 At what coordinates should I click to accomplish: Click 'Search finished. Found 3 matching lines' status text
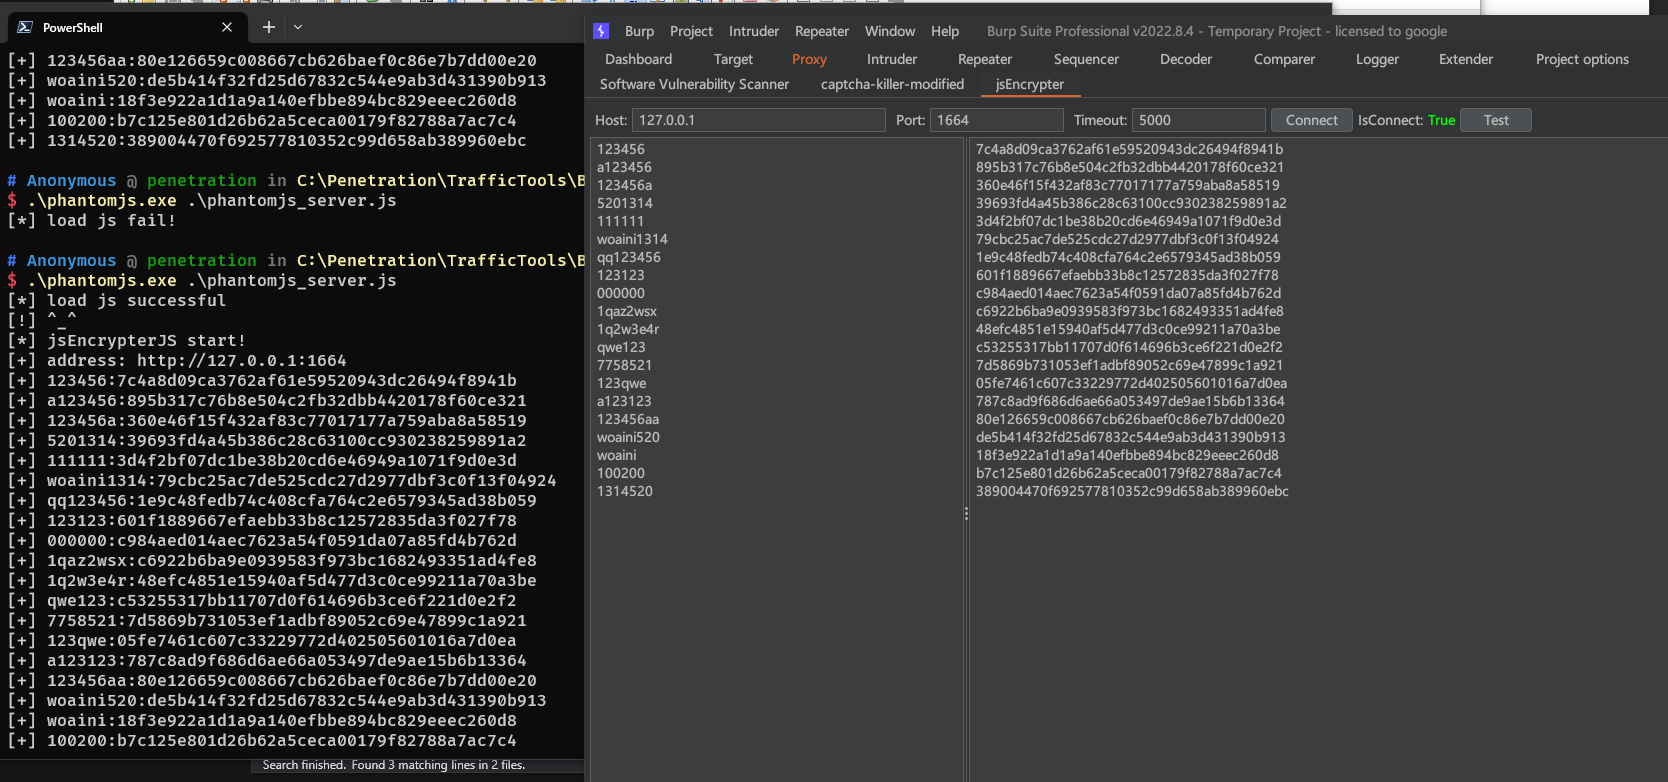[394, 765]
